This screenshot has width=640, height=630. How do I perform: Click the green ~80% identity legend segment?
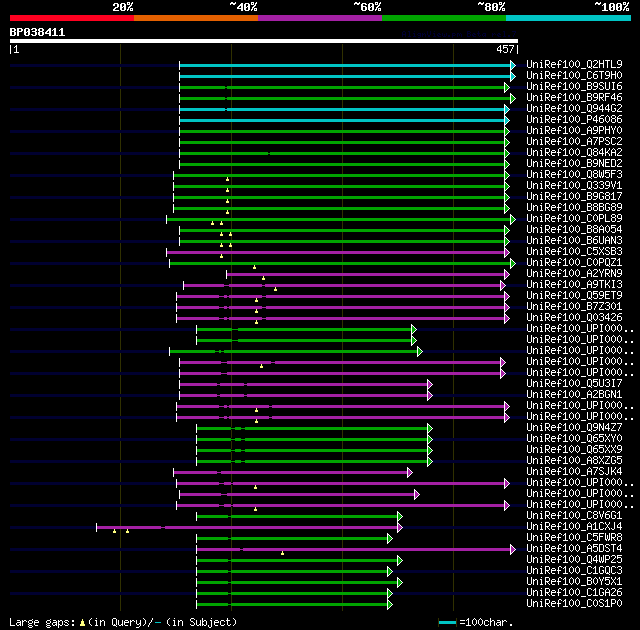click(x=444, y=18)
